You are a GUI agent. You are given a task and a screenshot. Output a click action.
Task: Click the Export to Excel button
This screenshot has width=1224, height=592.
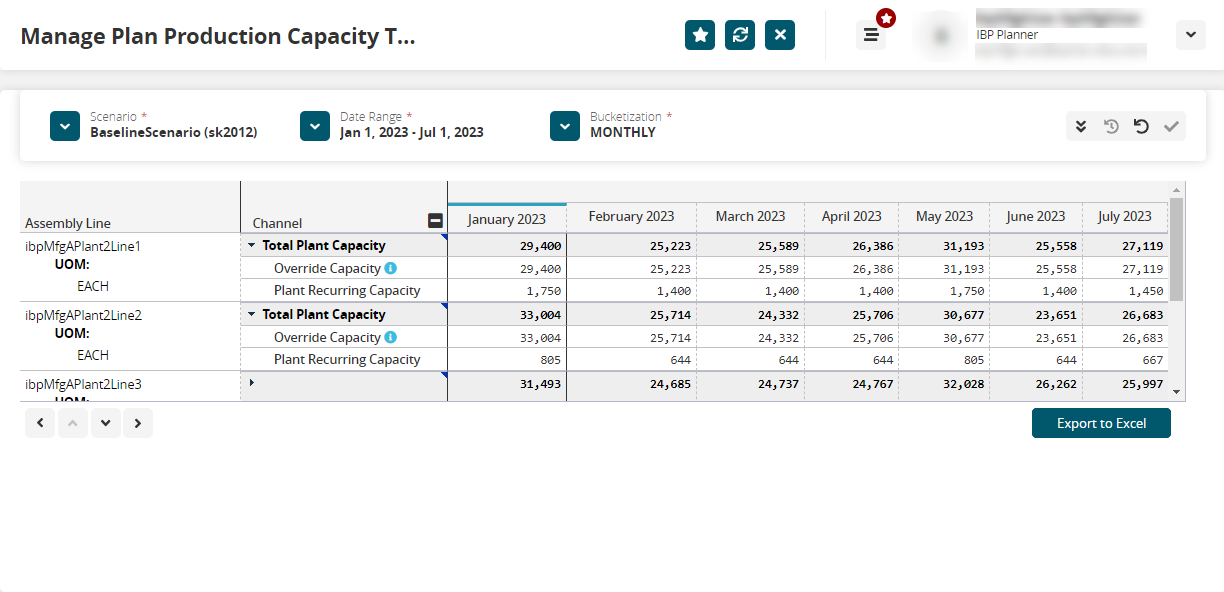point(1101,423)
